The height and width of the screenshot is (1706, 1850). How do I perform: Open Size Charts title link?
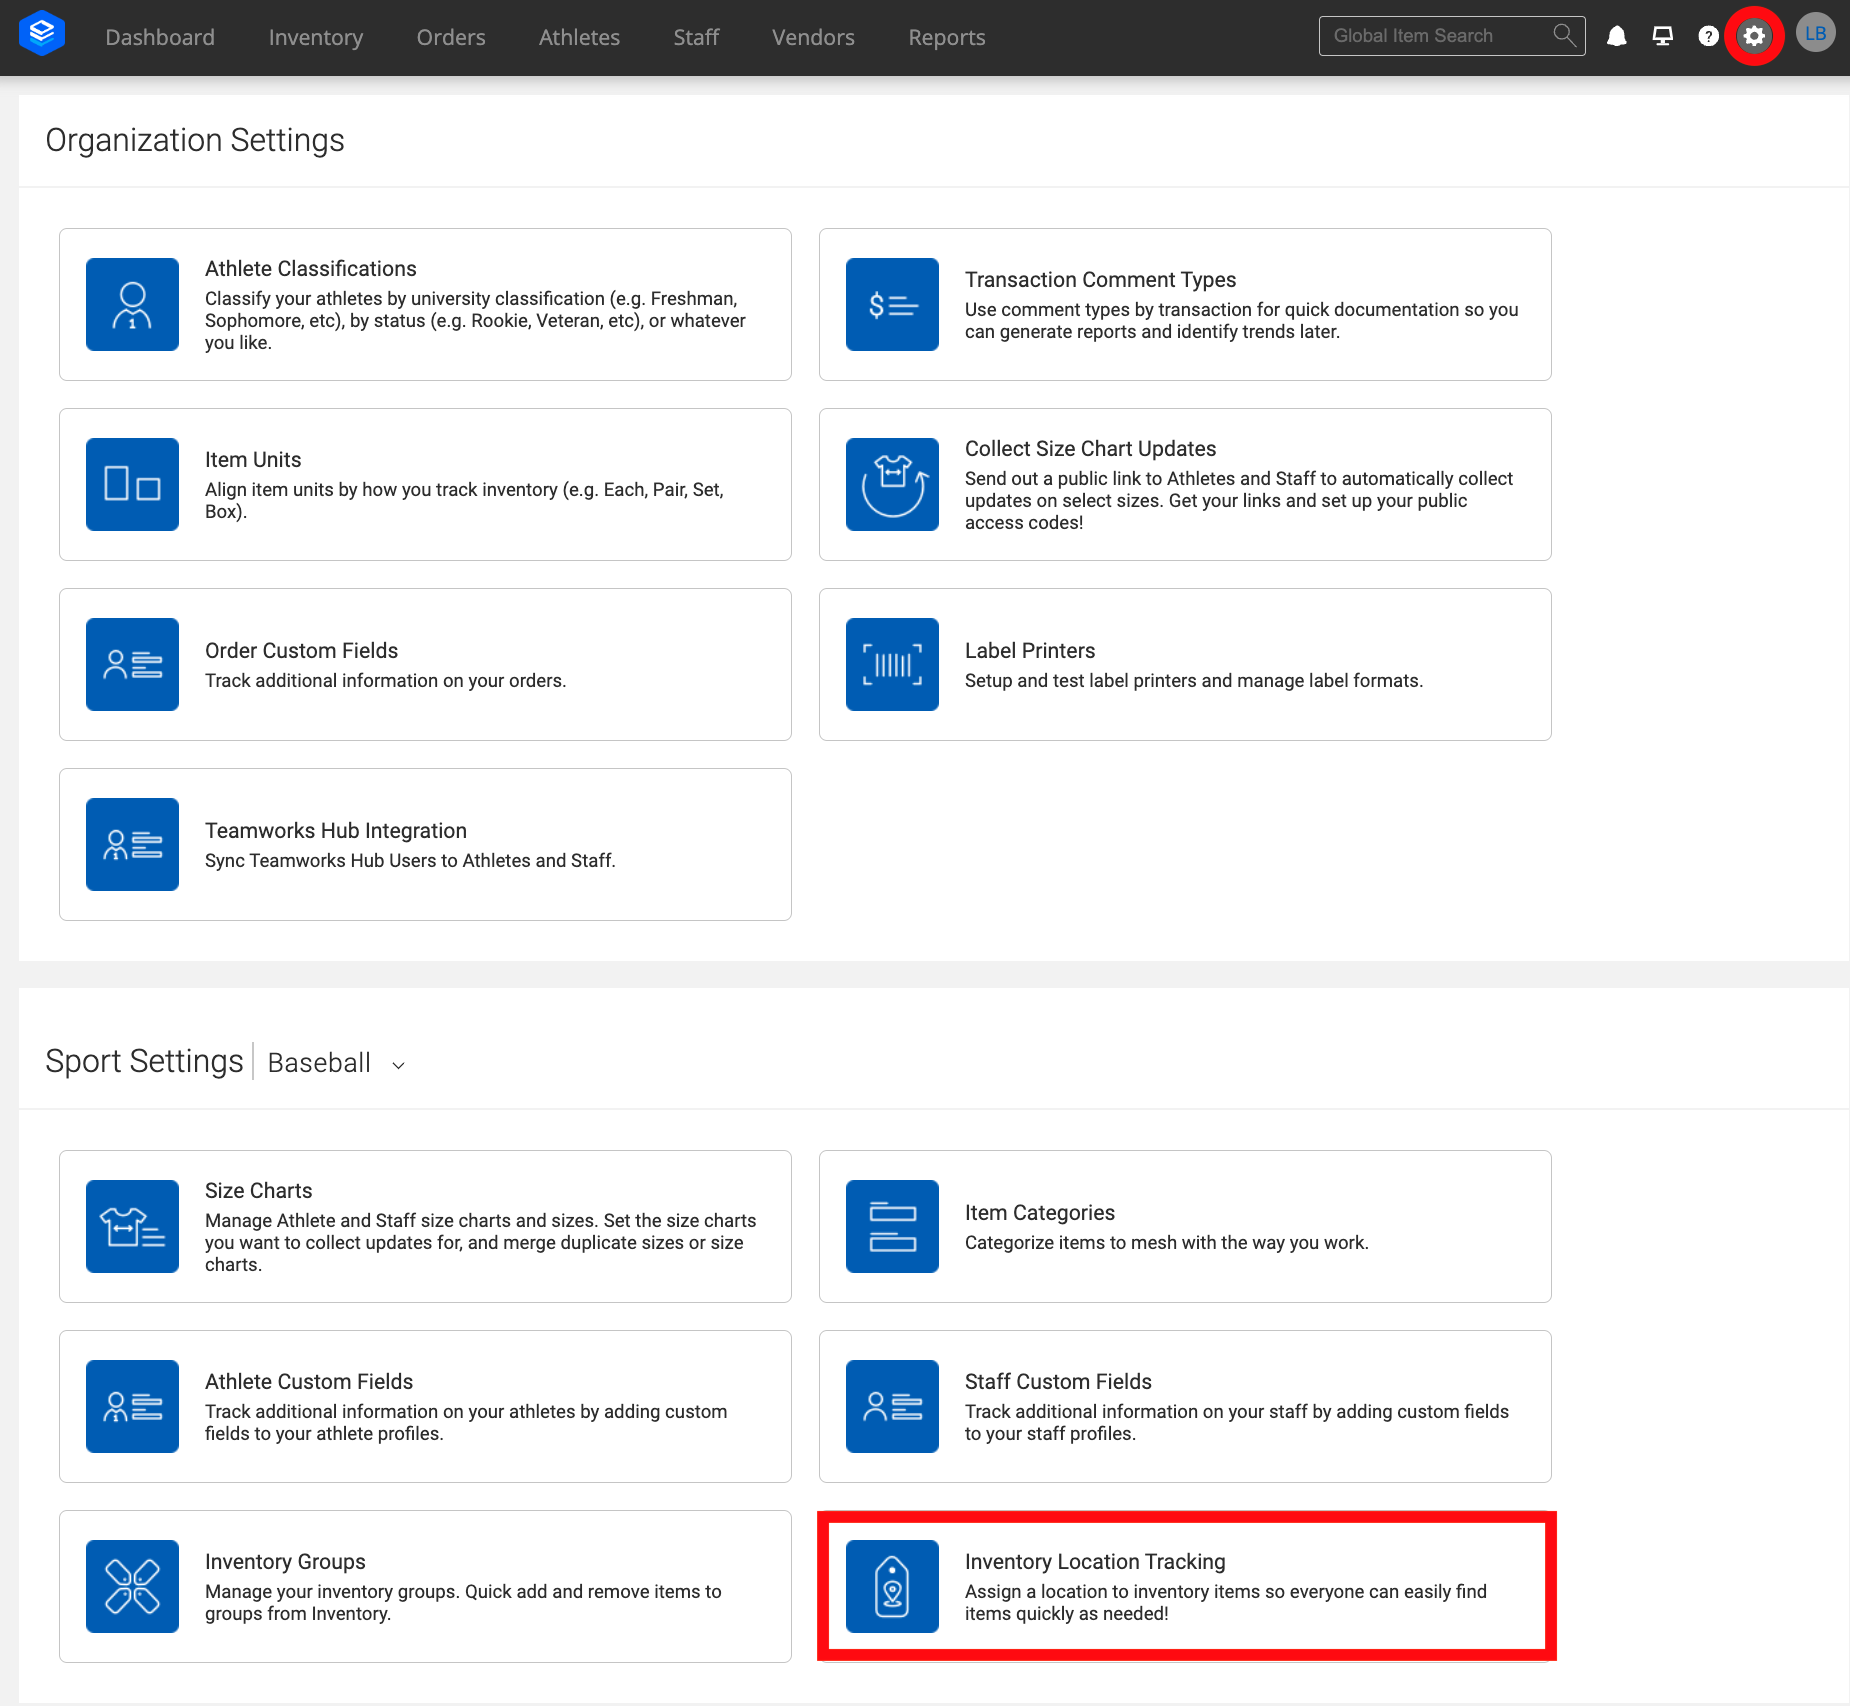(x=258, y=1190)
